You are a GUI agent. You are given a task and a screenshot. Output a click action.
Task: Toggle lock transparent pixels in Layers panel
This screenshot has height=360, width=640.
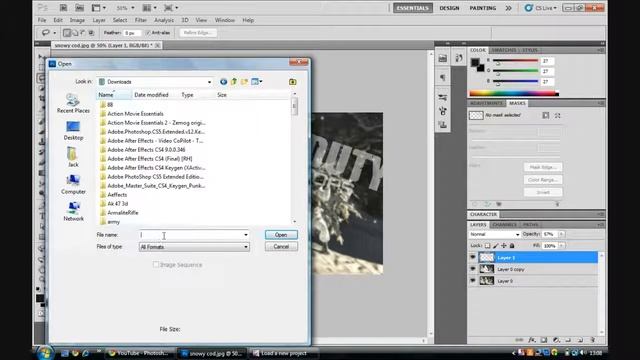pos(487,246)
